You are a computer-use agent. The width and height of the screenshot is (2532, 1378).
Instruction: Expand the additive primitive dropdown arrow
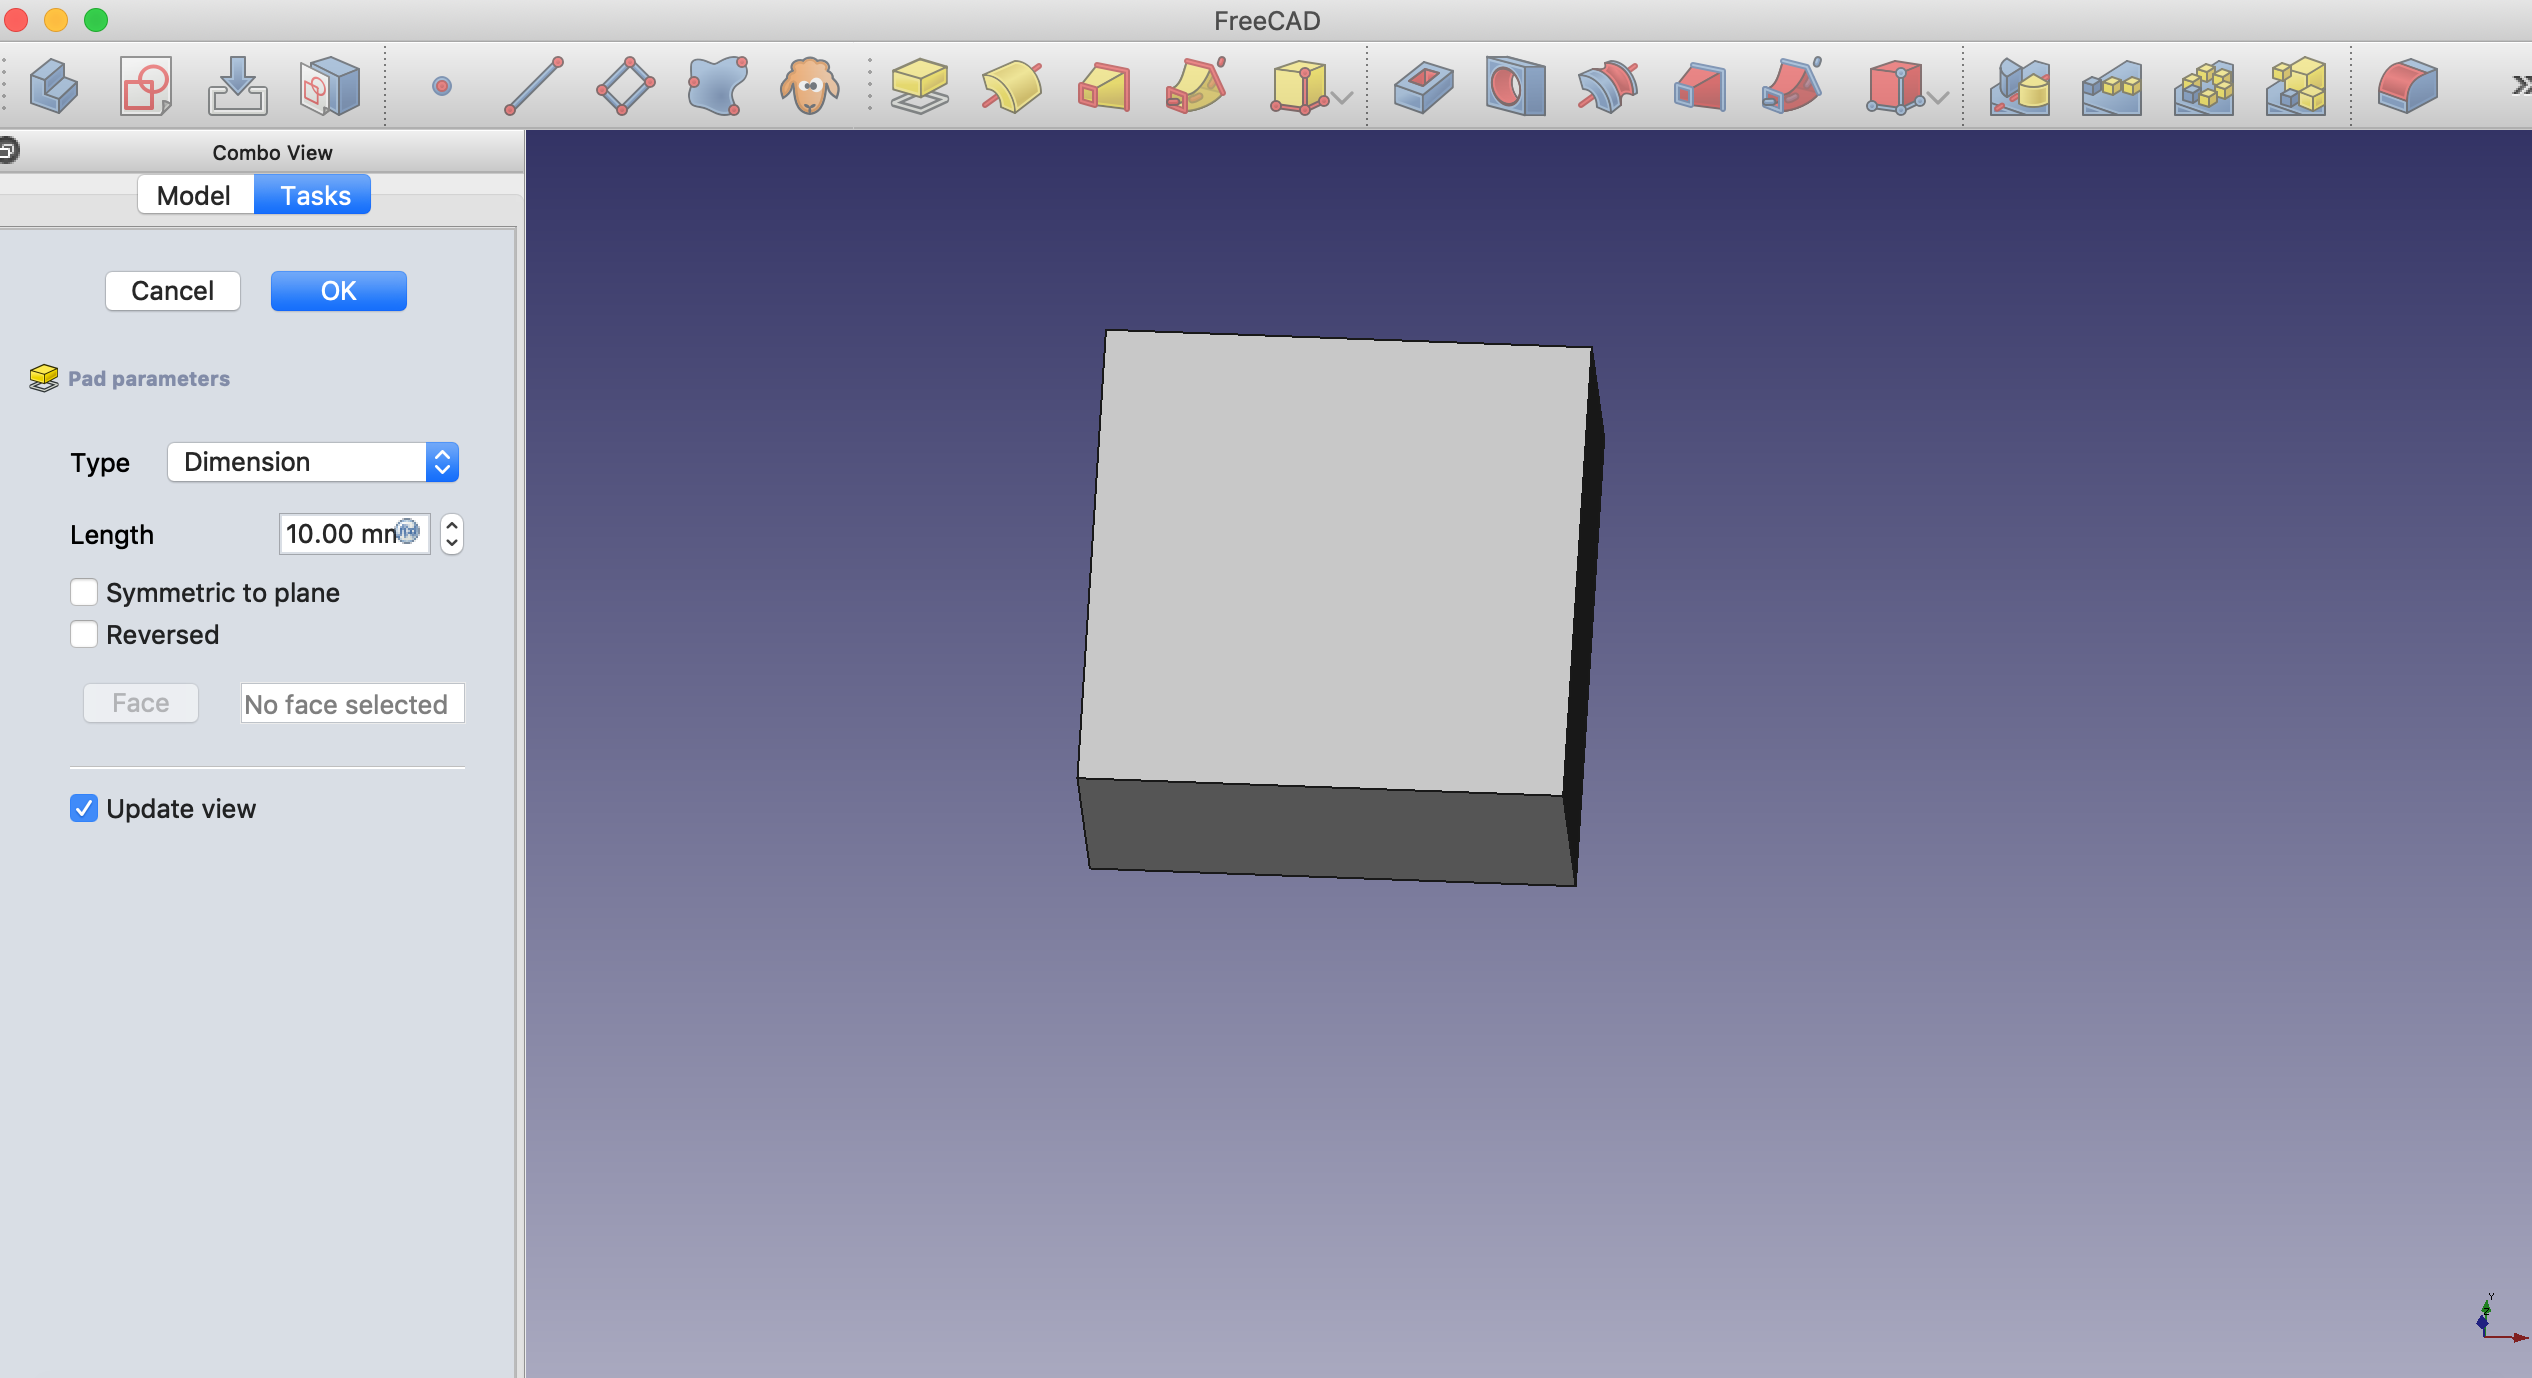pos(1343,98)
